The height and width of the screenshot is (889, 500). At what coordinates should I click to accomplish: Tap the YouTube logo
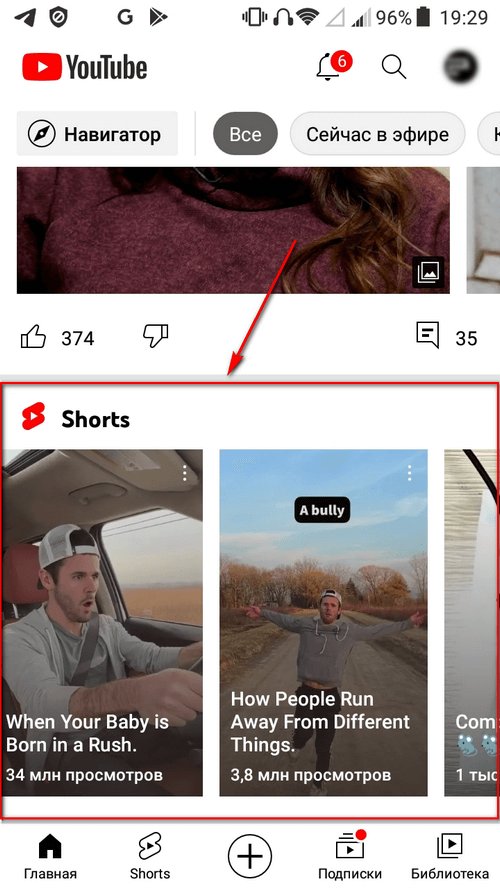[85, 67]
